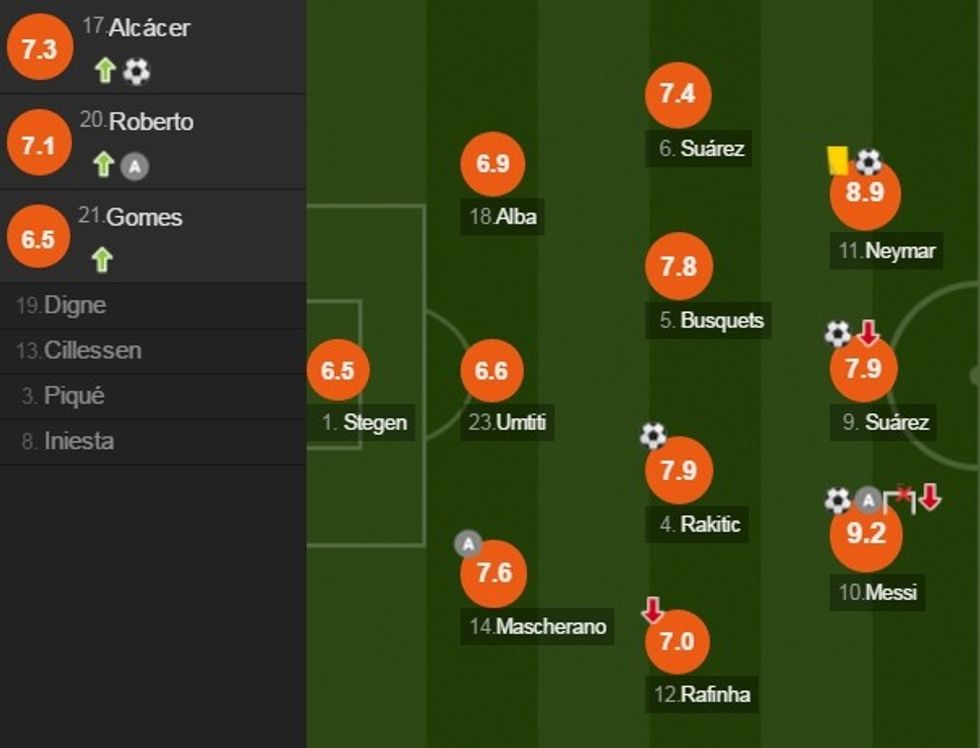
Task: Click Alcácer's 7.3 rating in the substitutes list
Action: tap(39, 49)
